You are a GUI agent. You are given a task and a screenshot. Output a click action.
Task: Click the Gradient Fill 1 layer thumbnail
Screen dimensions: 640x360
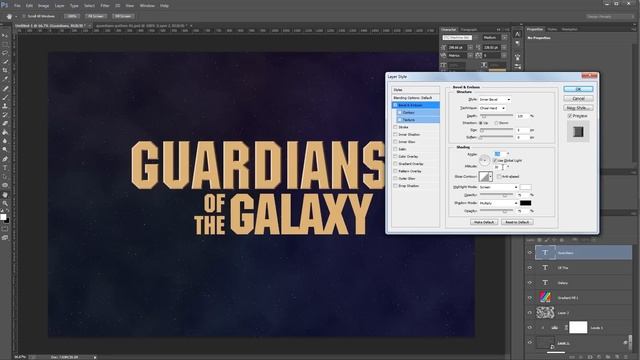[x=545, y=297]
